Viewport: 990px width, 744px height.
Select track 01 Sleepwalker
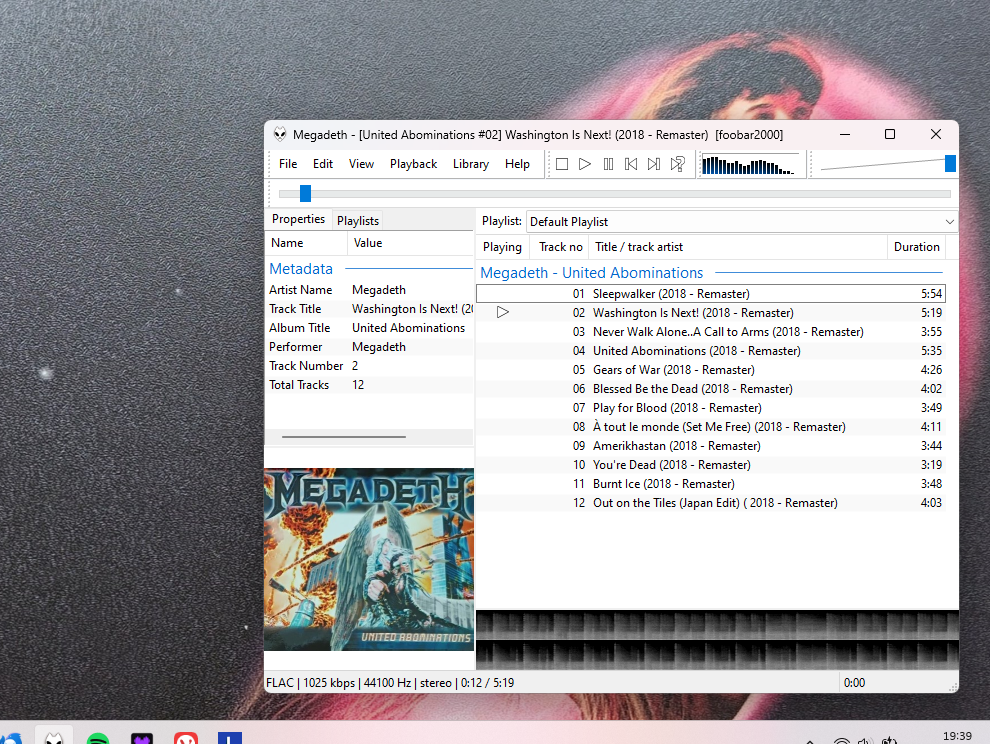pyautogui.click(x=711, y=294)
